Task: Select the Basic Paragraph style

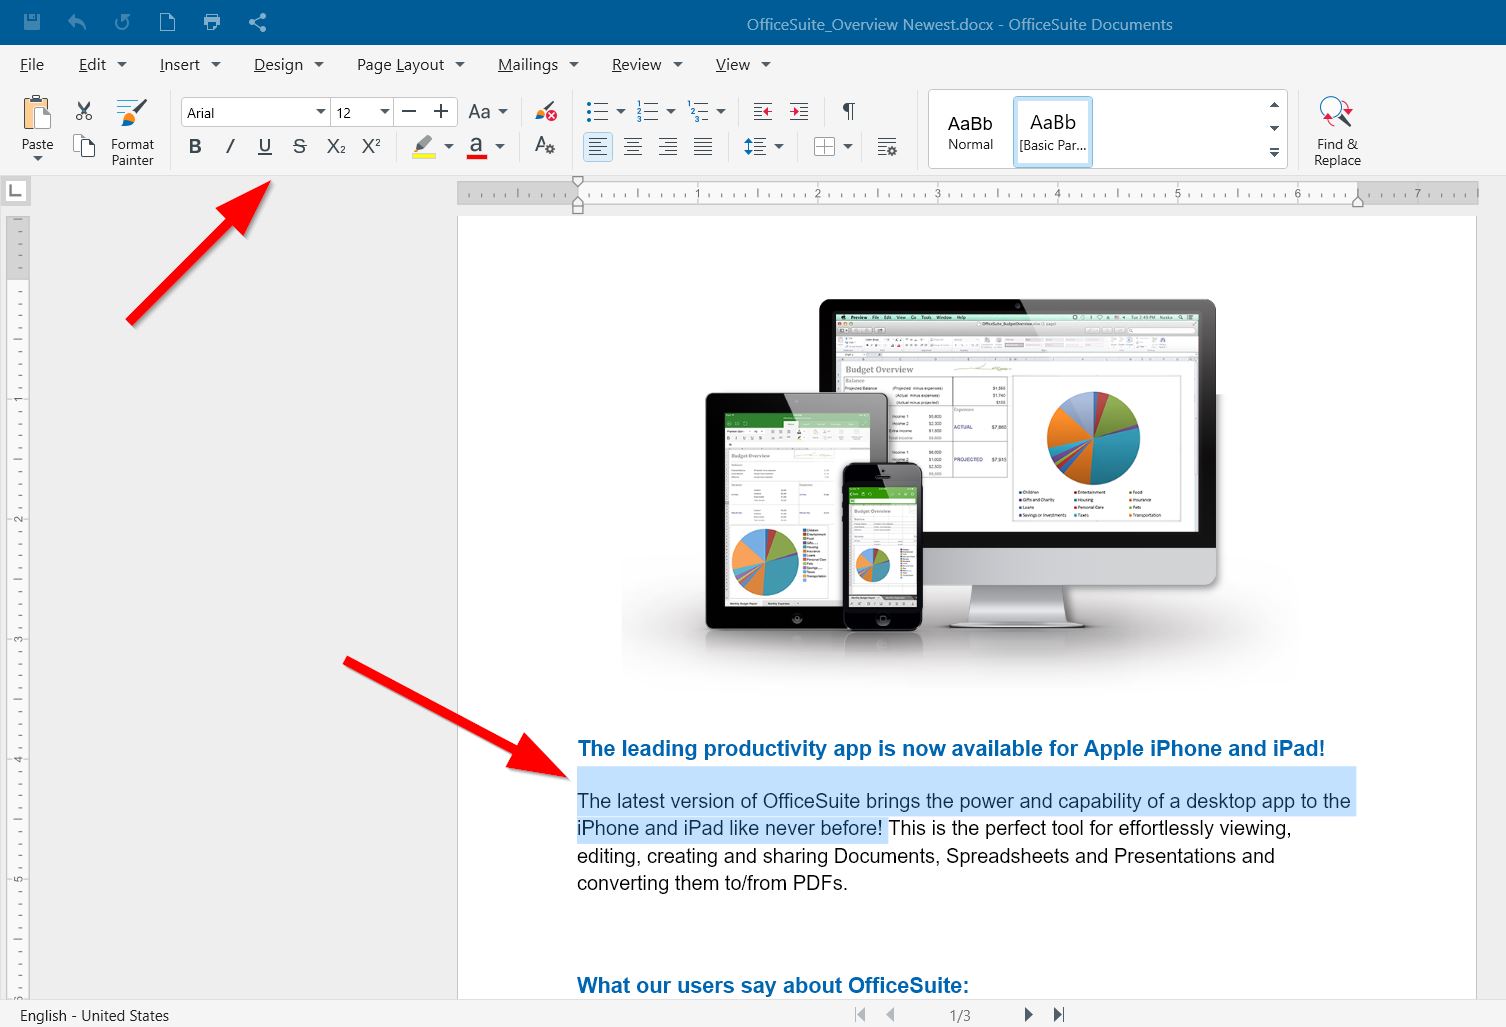Action: (1053, 131)
